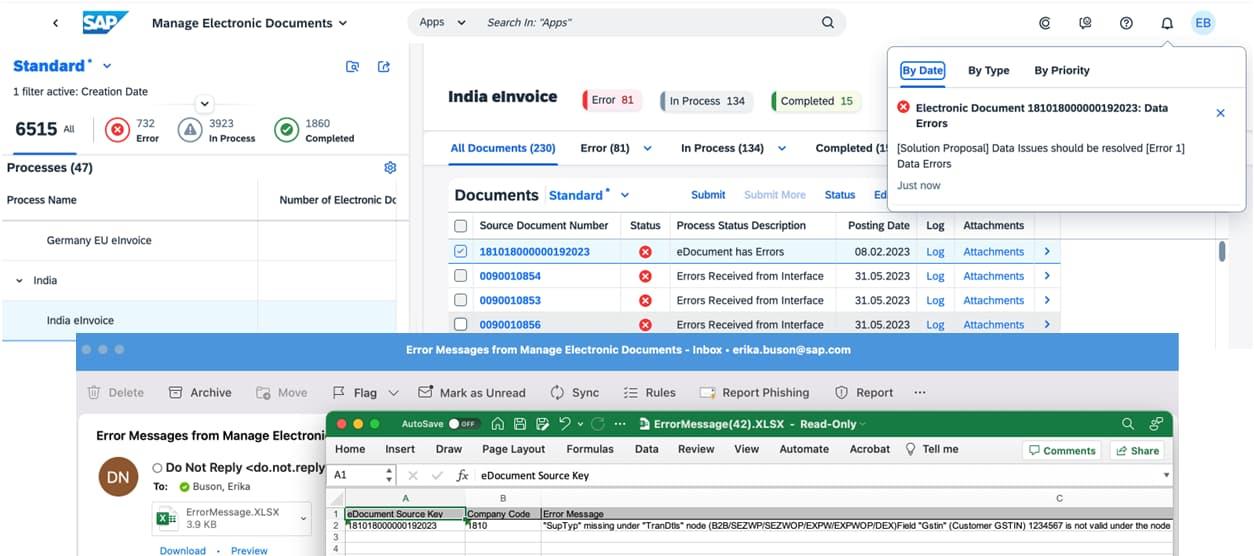This screenshot has height=556, width=1254.
Task: Tick the checkbox for document 0090010854
Action: coord(461,276)
